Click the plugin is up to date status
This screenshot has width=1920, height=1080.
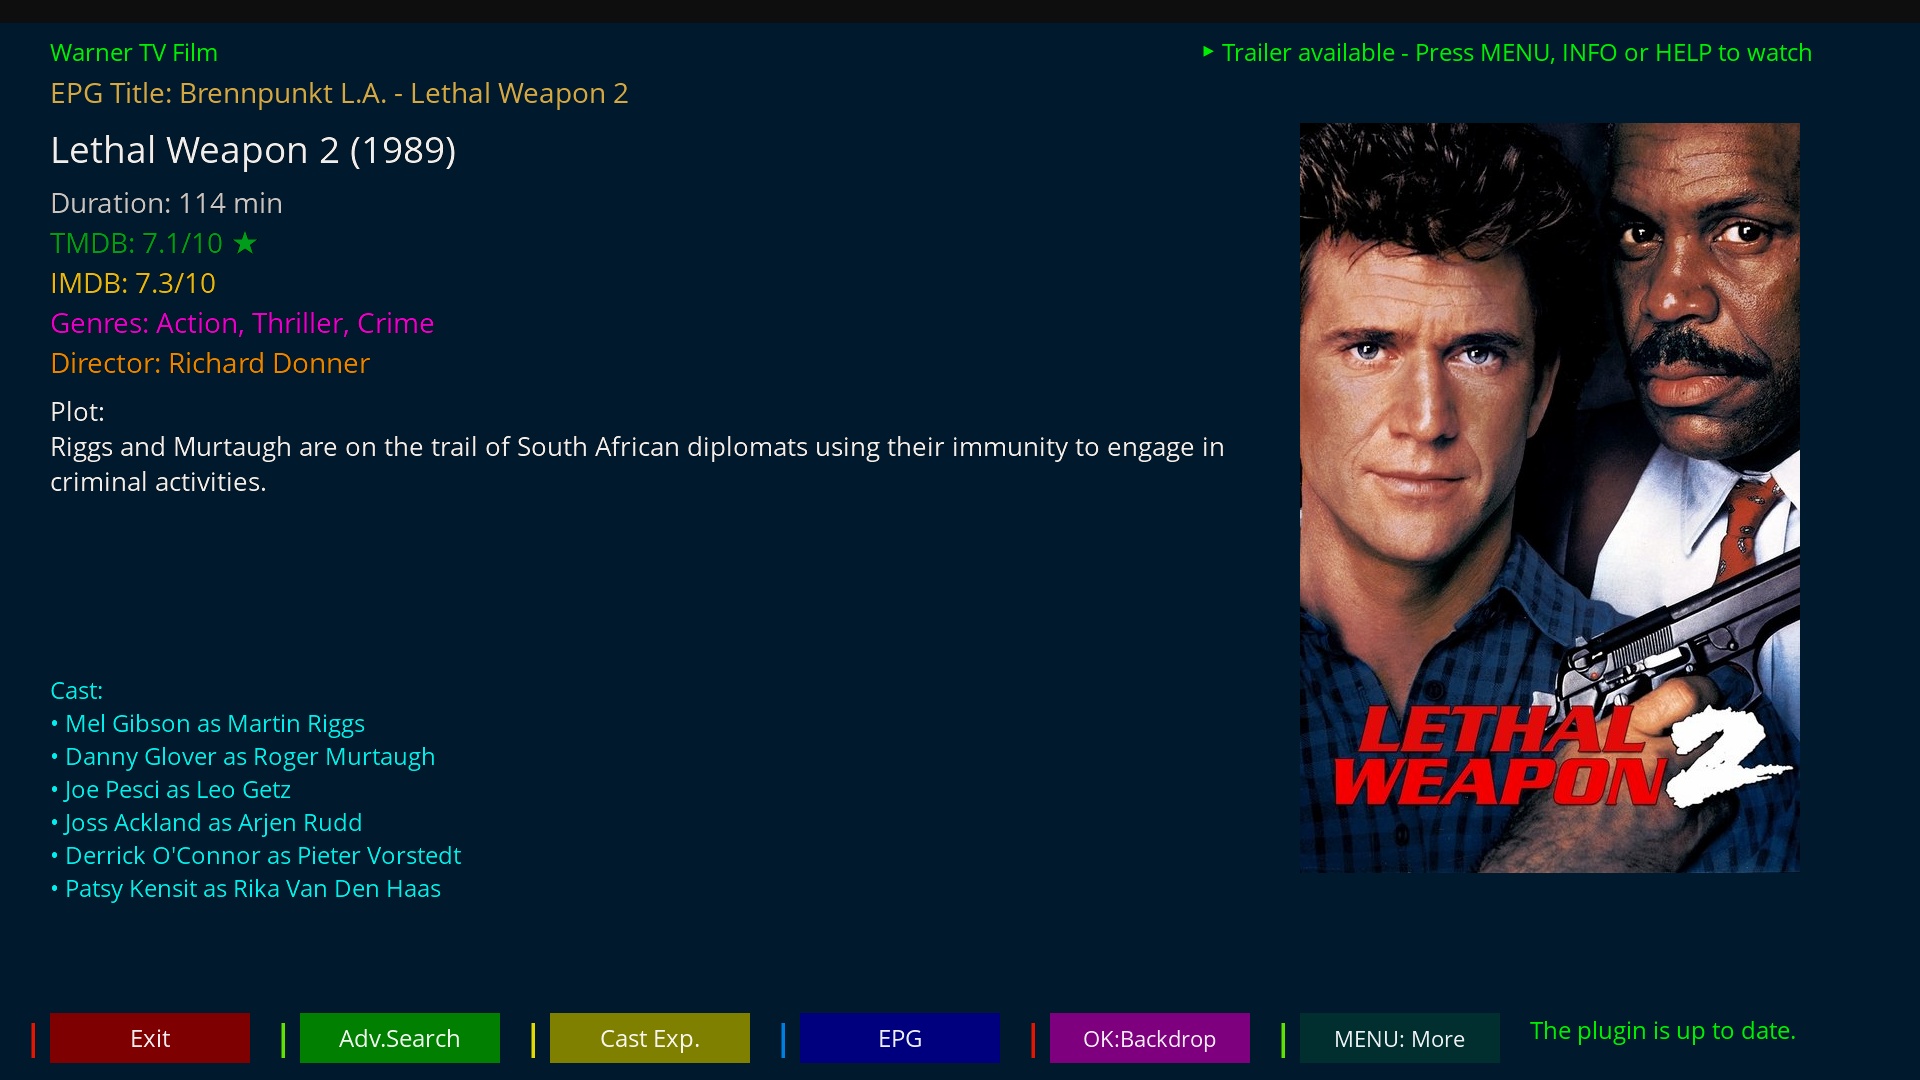click(1663, 1030)
